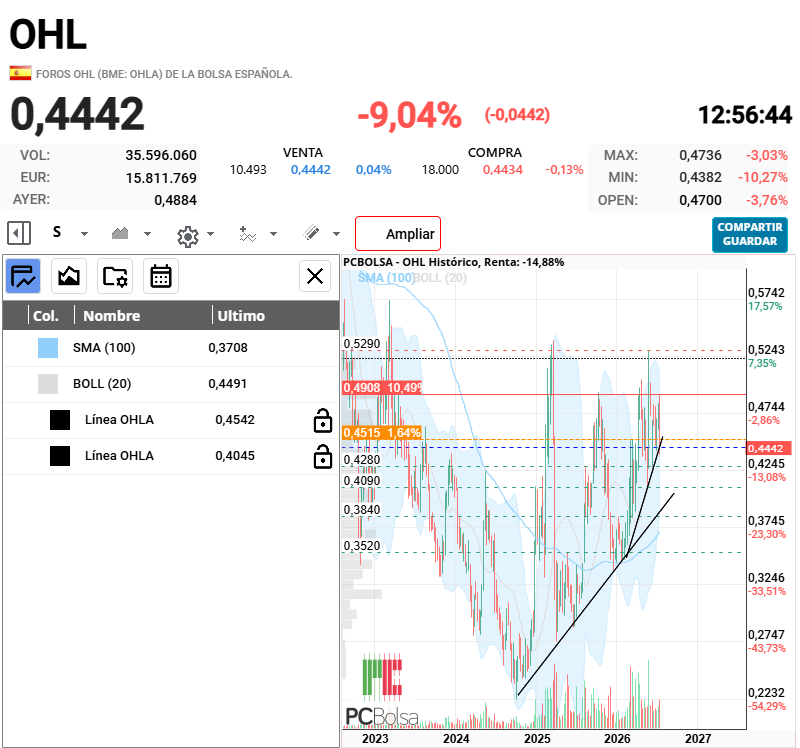Click the 0,3520 support level label

coord(362,545)
